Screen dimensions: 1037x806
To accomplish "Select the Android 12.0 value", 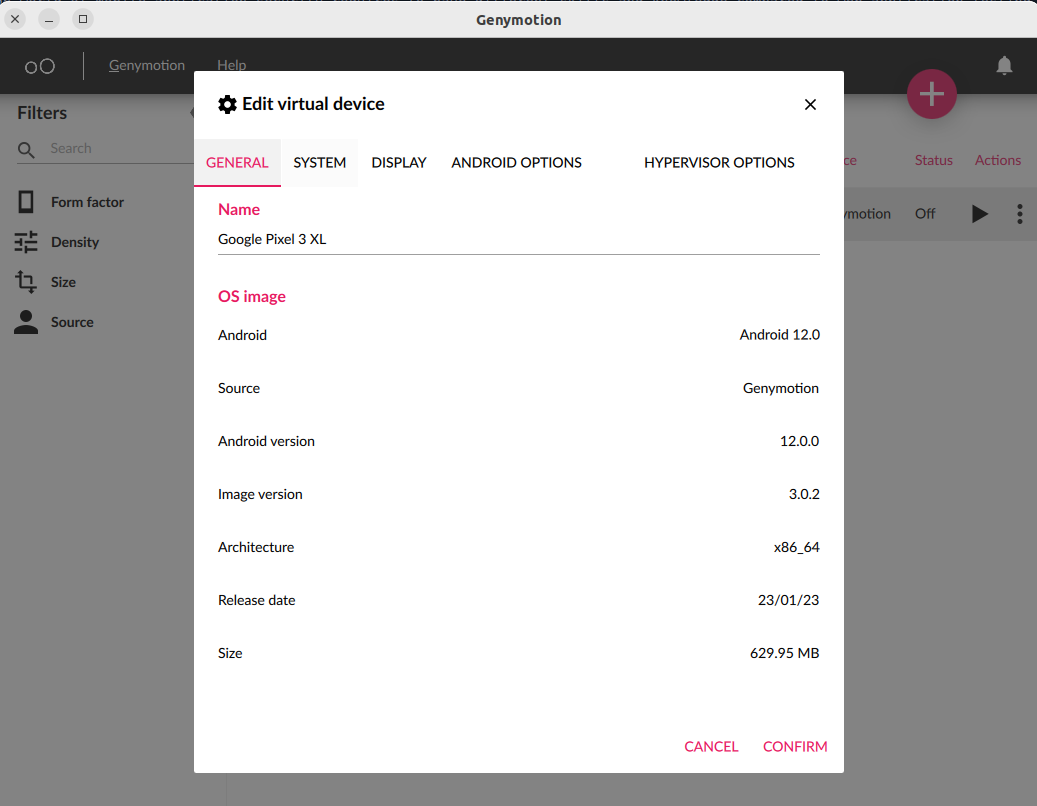I will [x=779, y=335].
